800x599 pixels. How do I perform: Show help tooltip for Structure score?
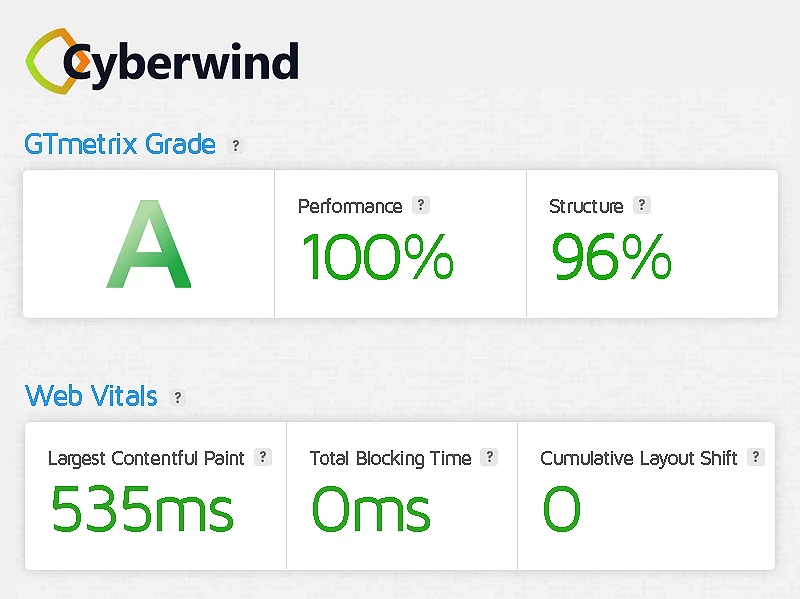click(642, 205)
